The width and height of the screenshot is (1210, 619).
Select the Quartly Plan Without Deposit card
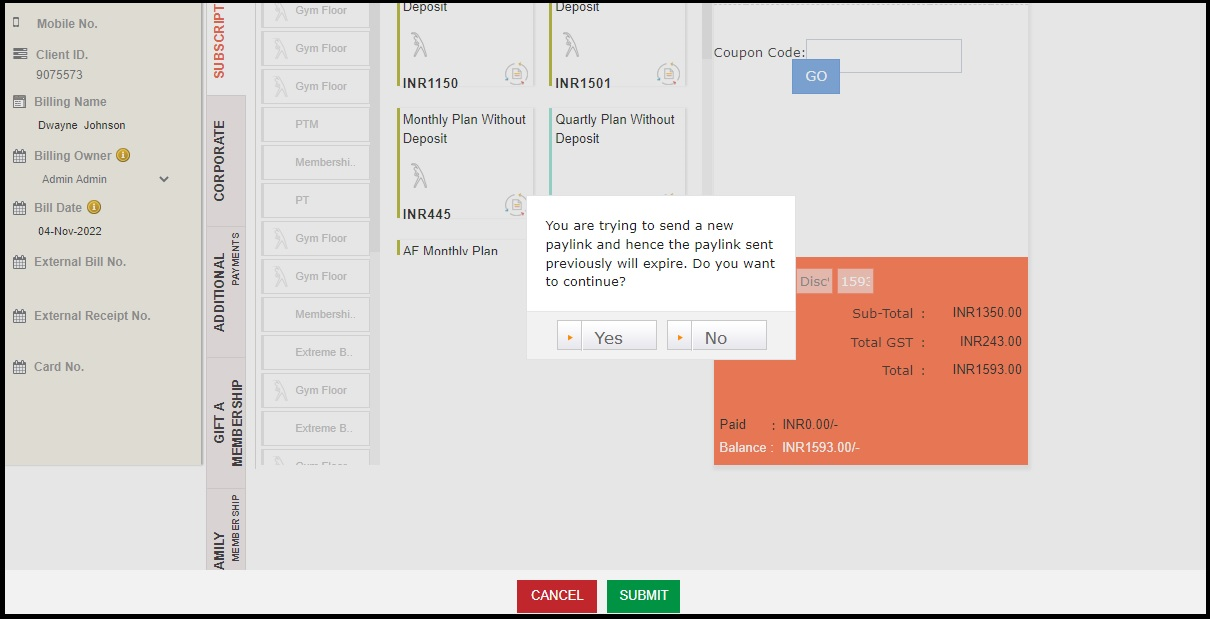(x=618, y=152)
